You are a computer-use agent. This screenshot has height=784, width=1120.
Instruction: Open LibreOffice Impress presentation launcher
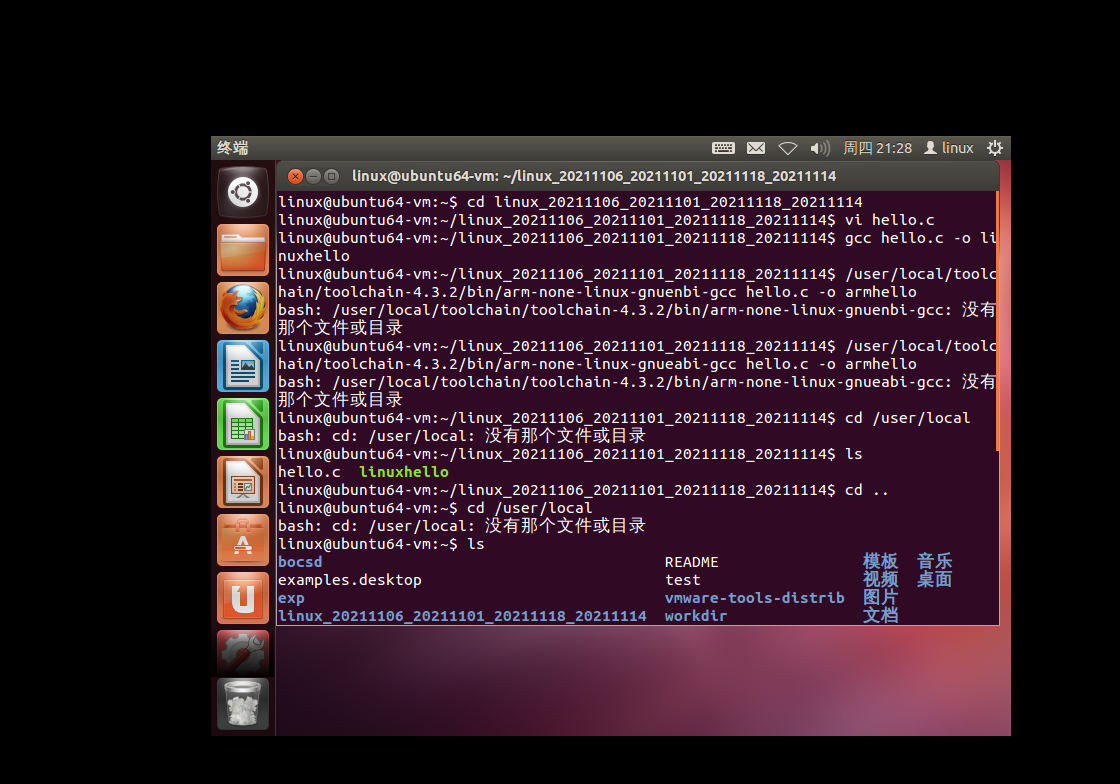243,482
